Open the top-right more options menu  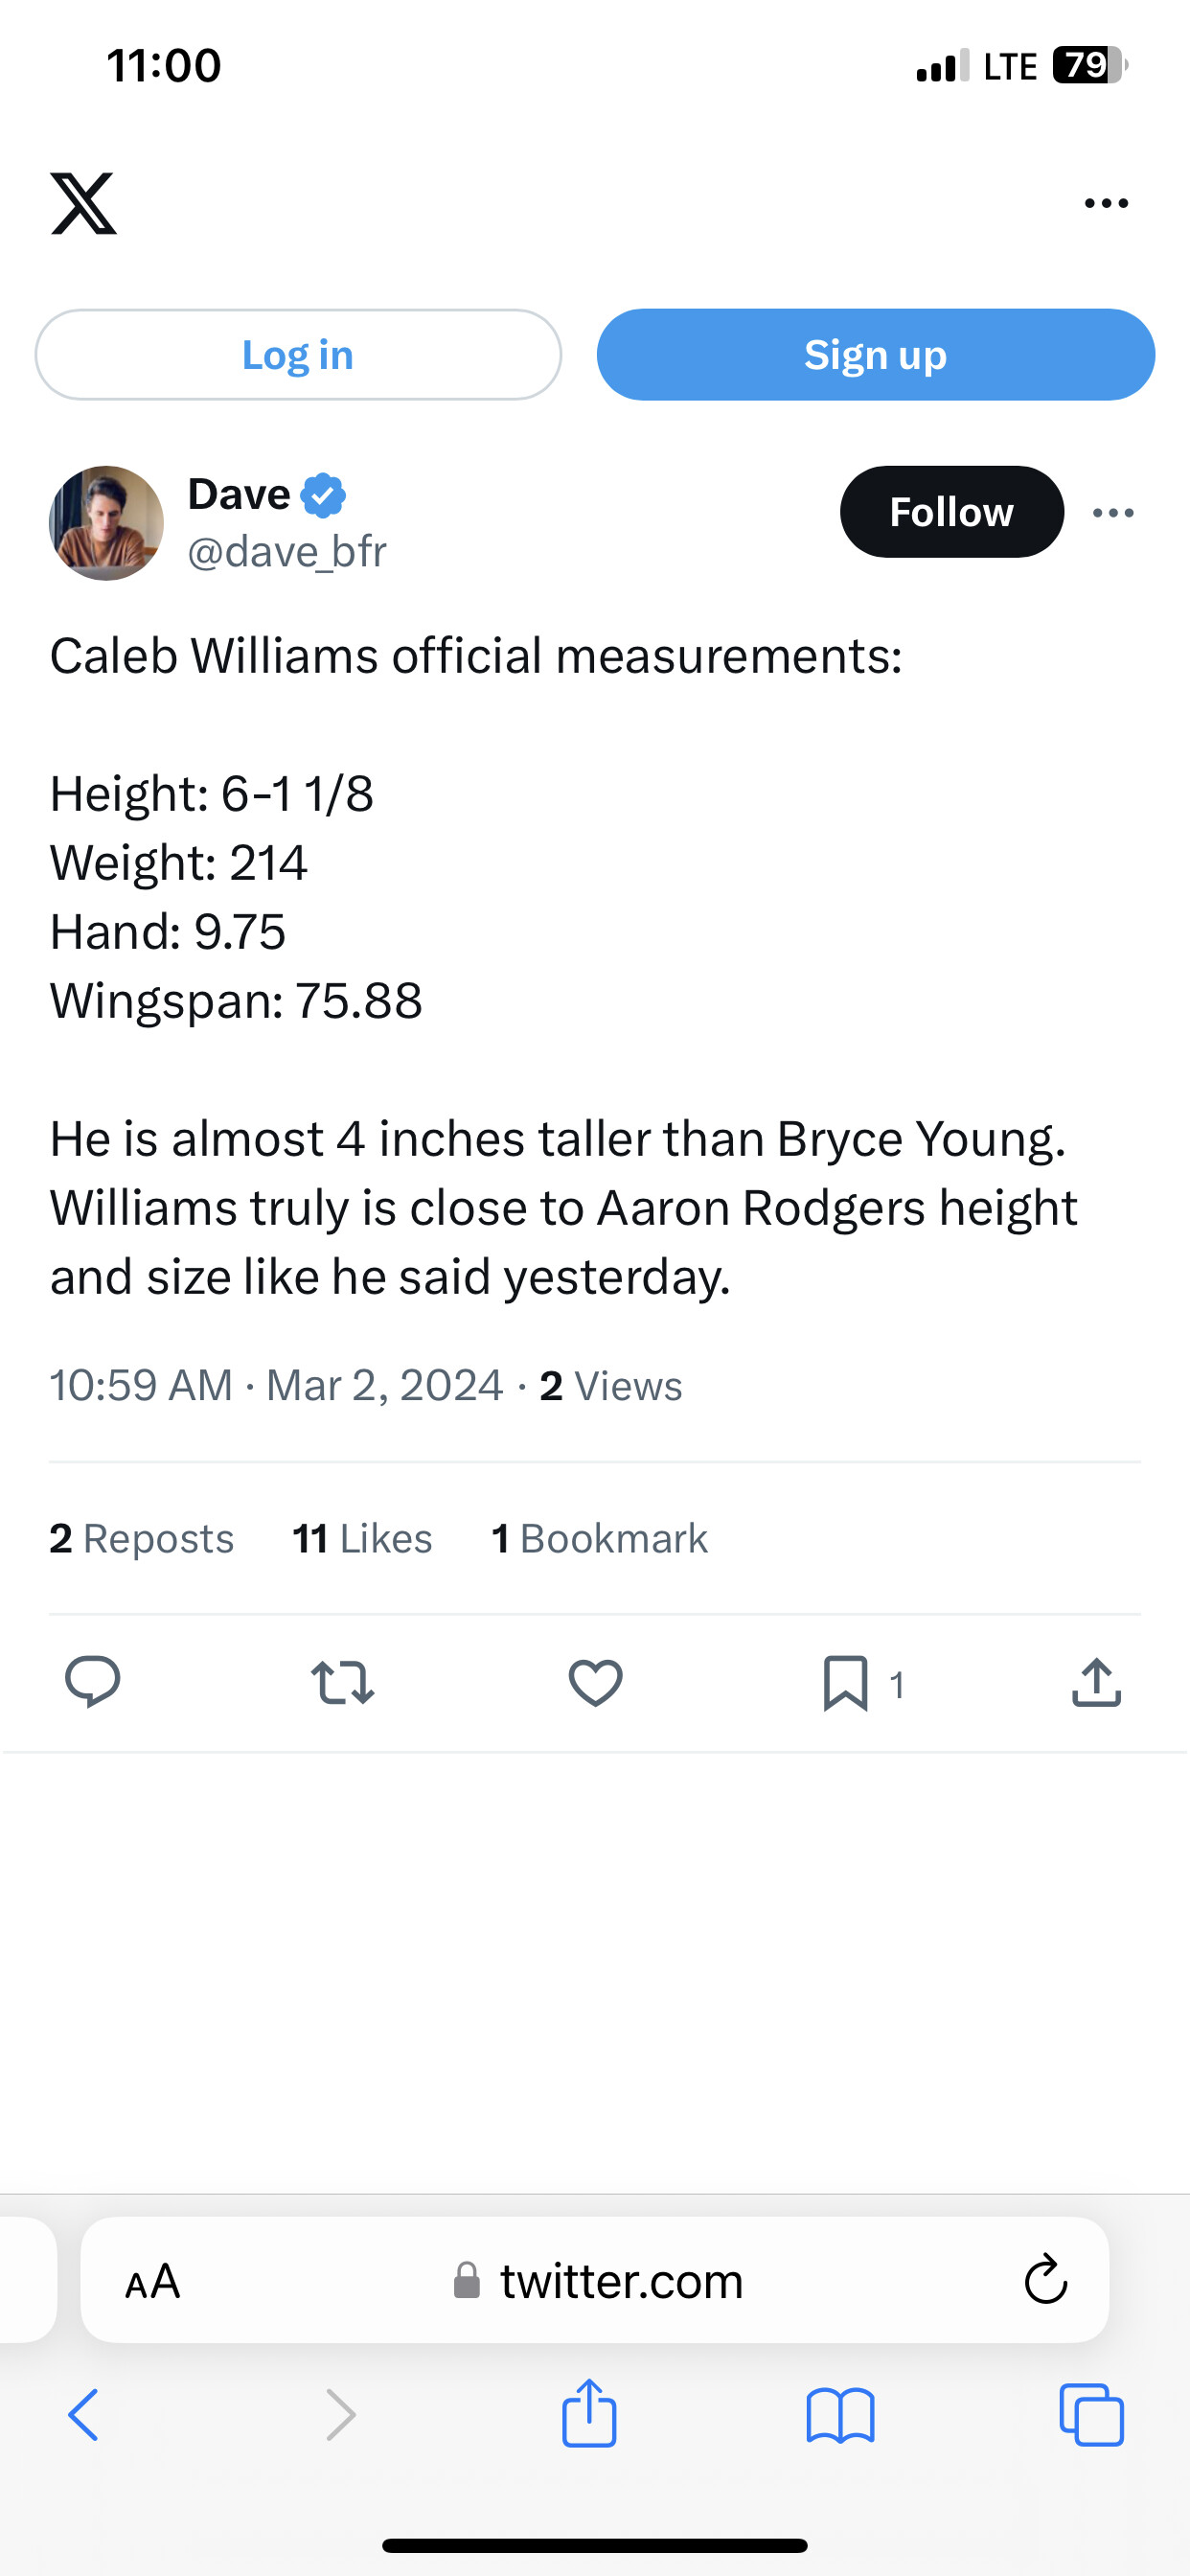coord(1106,203)
